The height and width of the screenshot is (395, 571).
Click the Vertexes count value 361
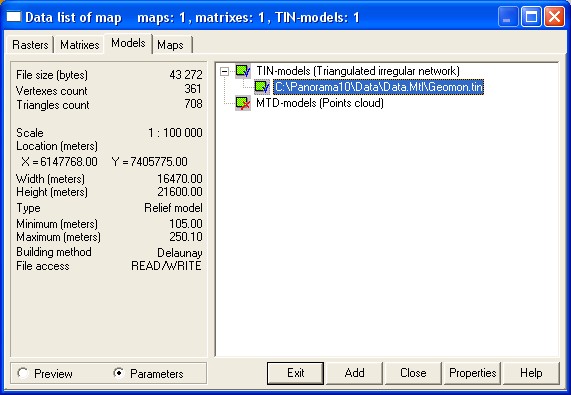[193, 89]
